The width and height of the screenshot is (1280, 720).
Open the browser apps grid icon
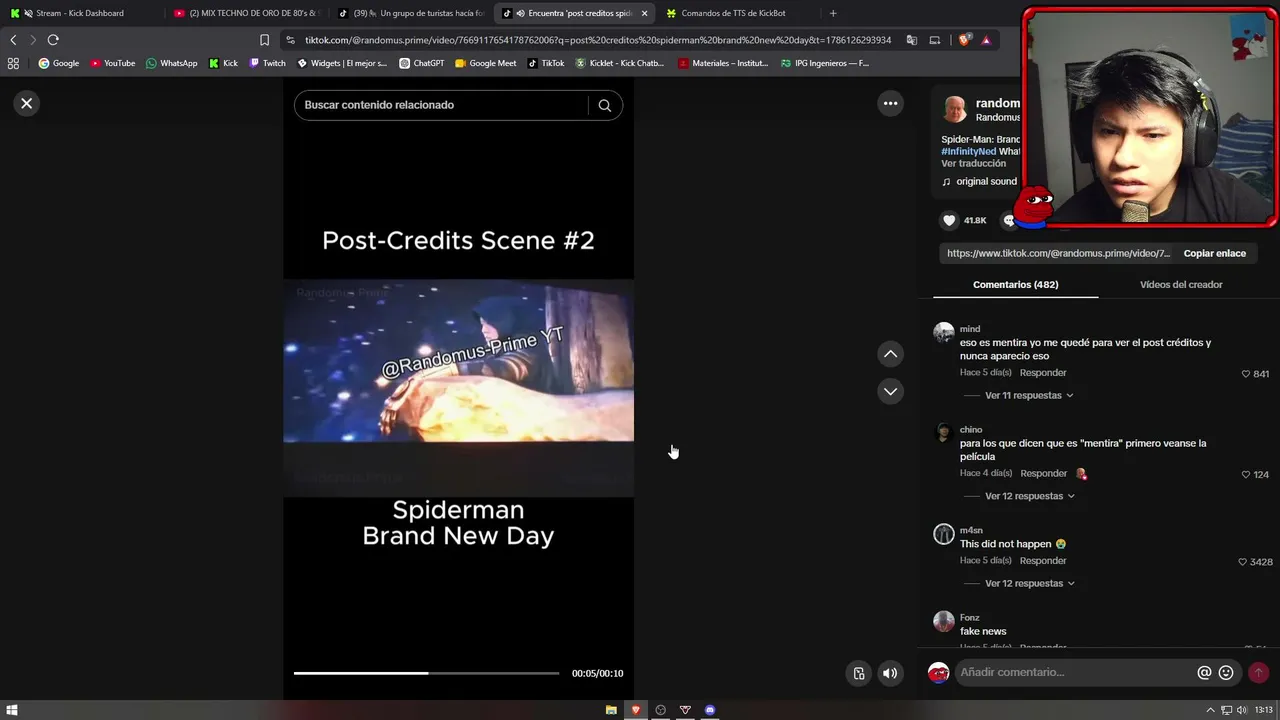click(x=13, y=63)
